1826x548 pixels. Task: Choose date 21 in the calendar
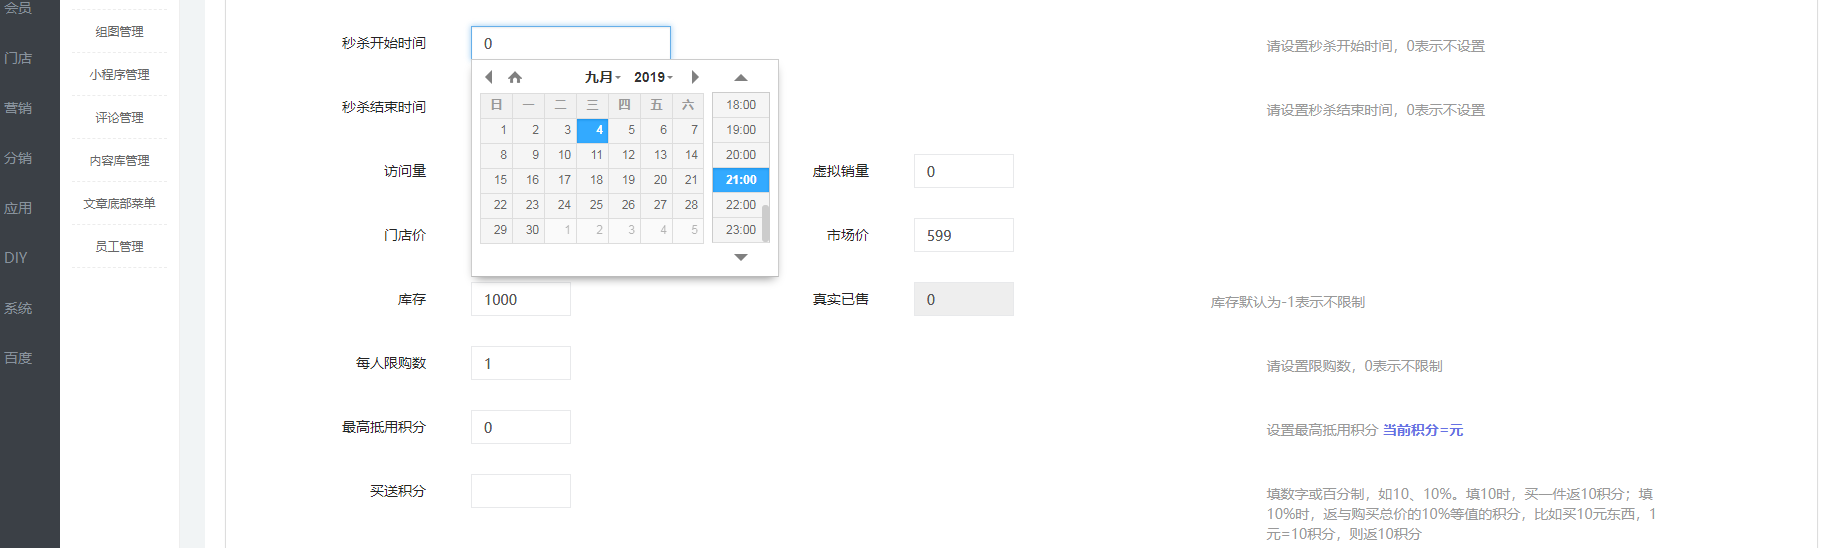click(x=688, y=180)
